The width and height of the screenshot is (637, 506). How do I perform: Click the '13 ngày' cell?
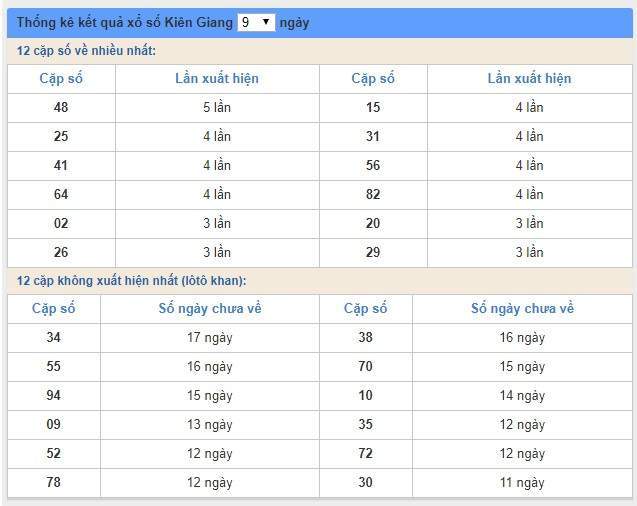click(x=210, y=425)
